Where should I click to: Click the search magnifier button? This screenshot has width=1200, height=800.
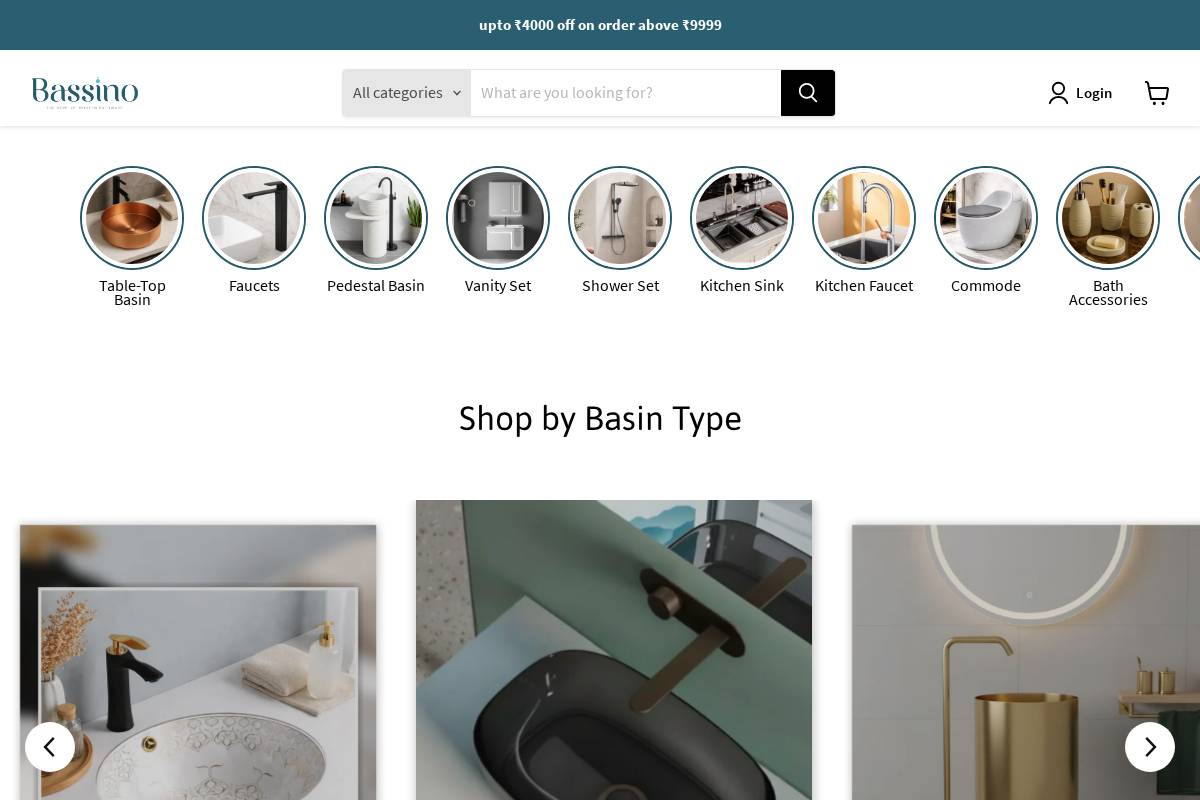coord(808,93)
